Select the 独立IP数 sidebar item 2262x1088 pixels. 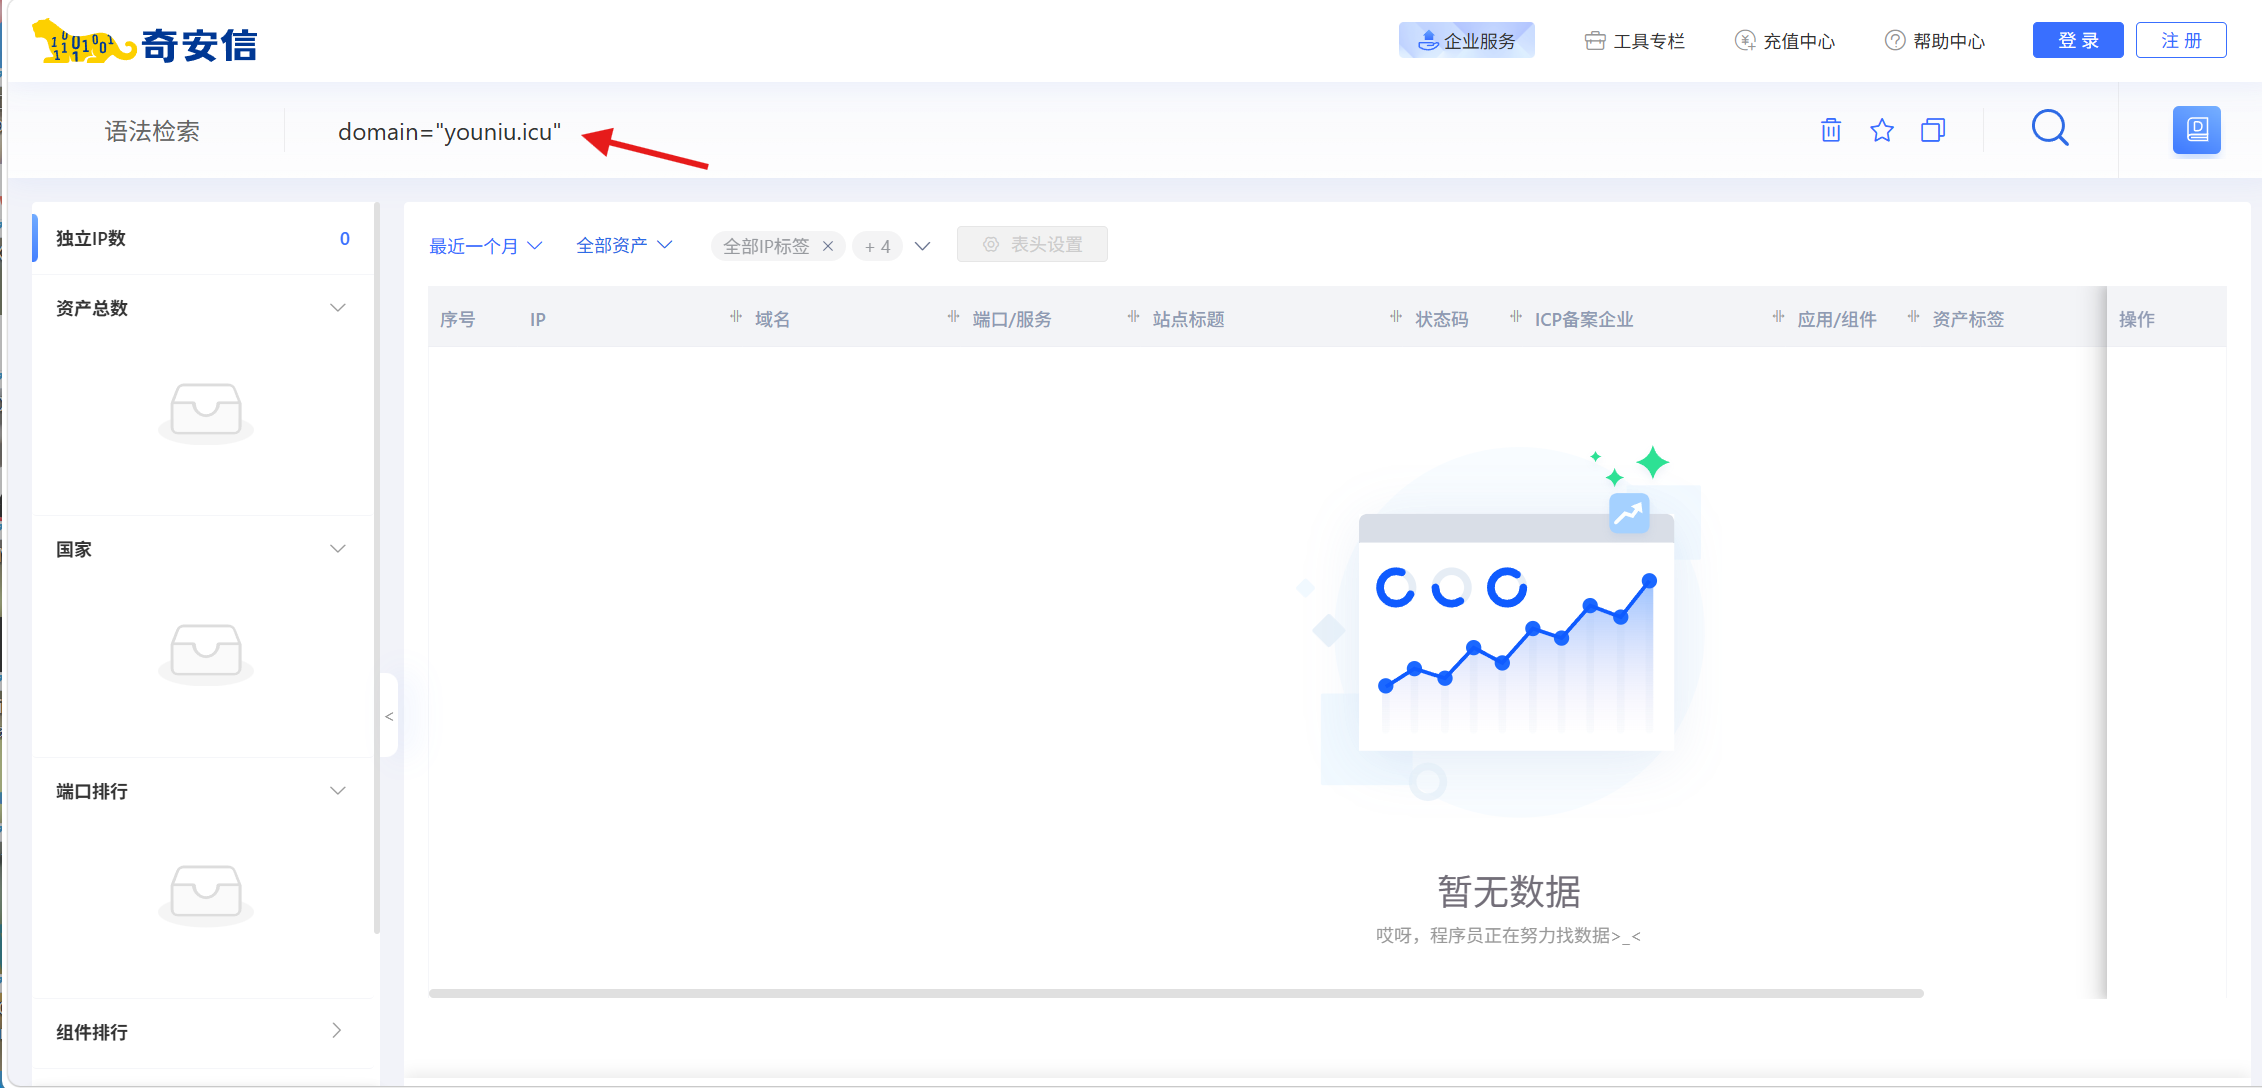coord(203,238)
